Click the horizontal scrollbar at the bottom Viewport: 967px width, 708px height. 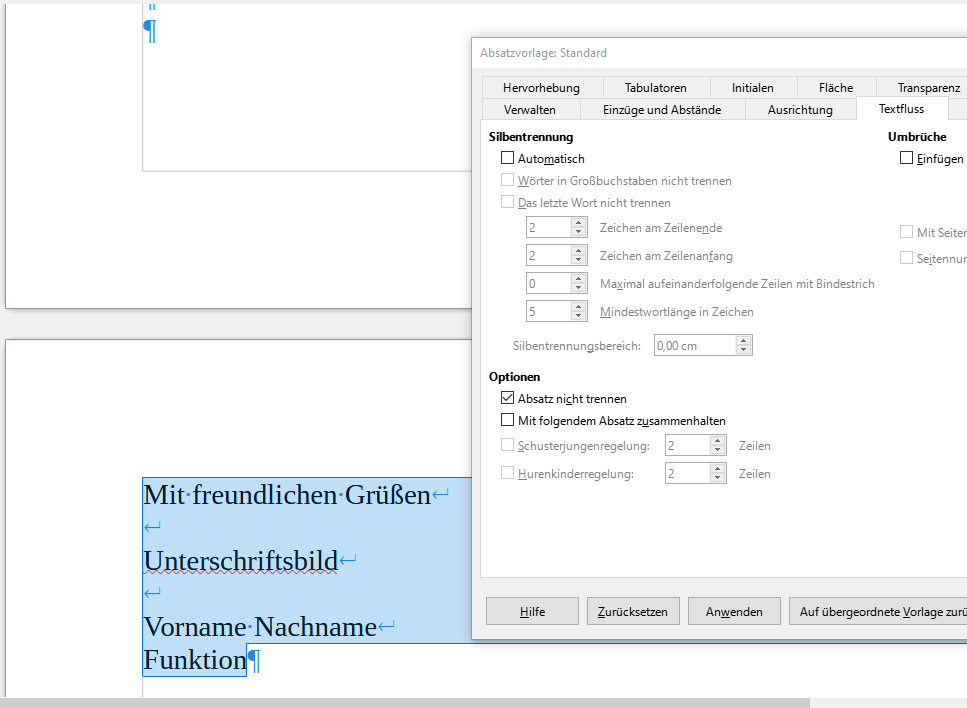click(x=400, y=703)
